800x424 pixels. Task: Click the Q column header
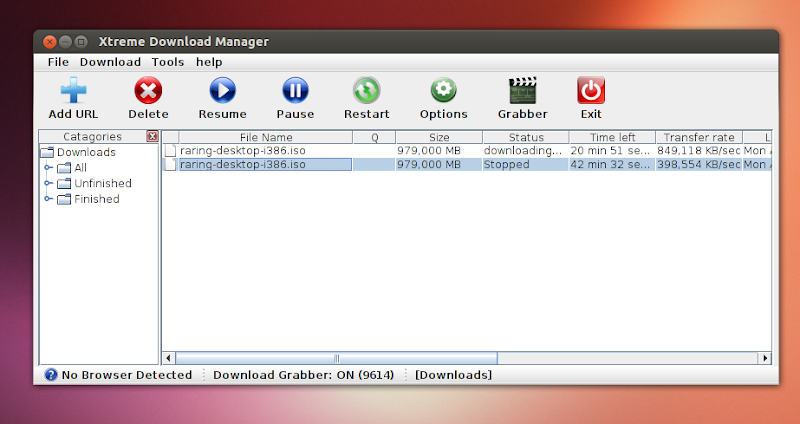point(374,137)
